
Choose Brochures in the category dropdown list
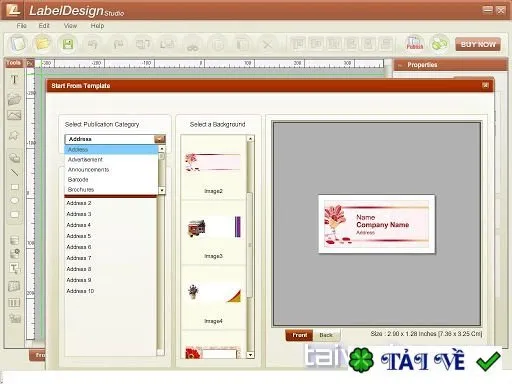tap(111, 190)
